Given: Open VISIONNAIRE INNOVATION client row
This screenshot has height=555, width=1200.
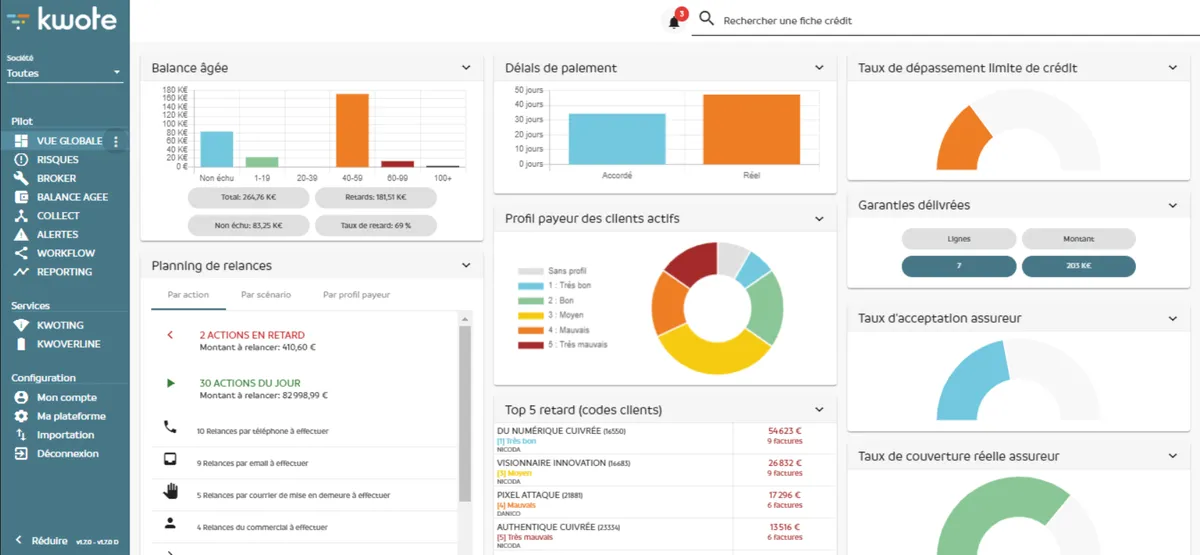Looking at the screenshot, I should coord(665,469).
